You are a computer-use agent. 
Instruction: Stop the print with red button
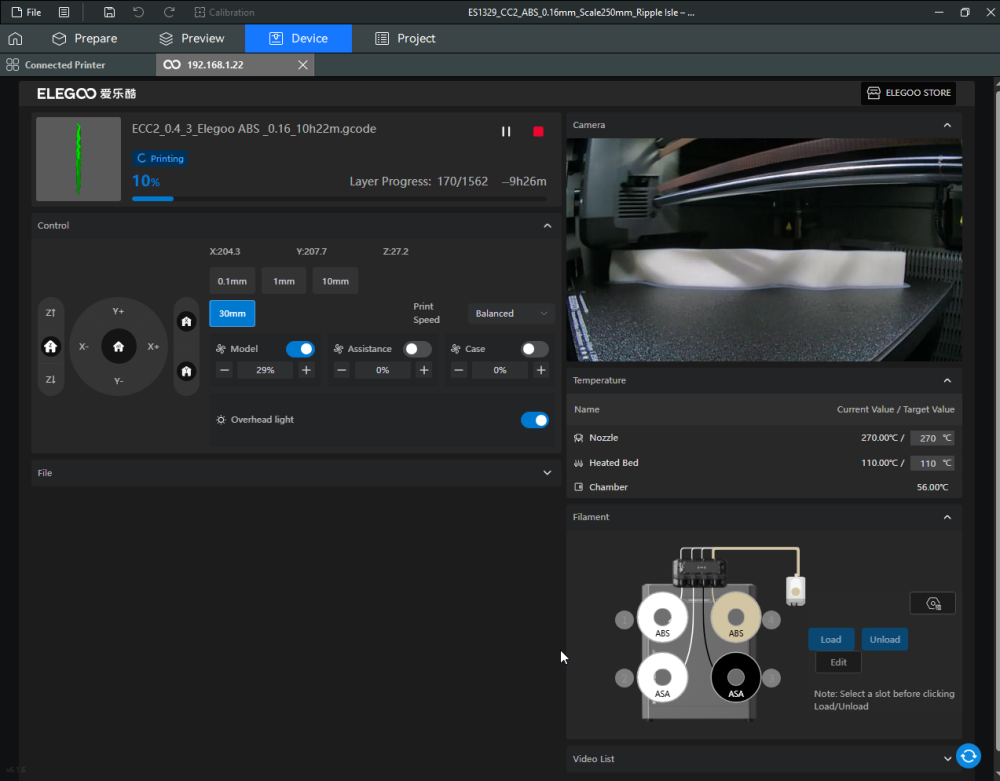click(x=538, y=132)
